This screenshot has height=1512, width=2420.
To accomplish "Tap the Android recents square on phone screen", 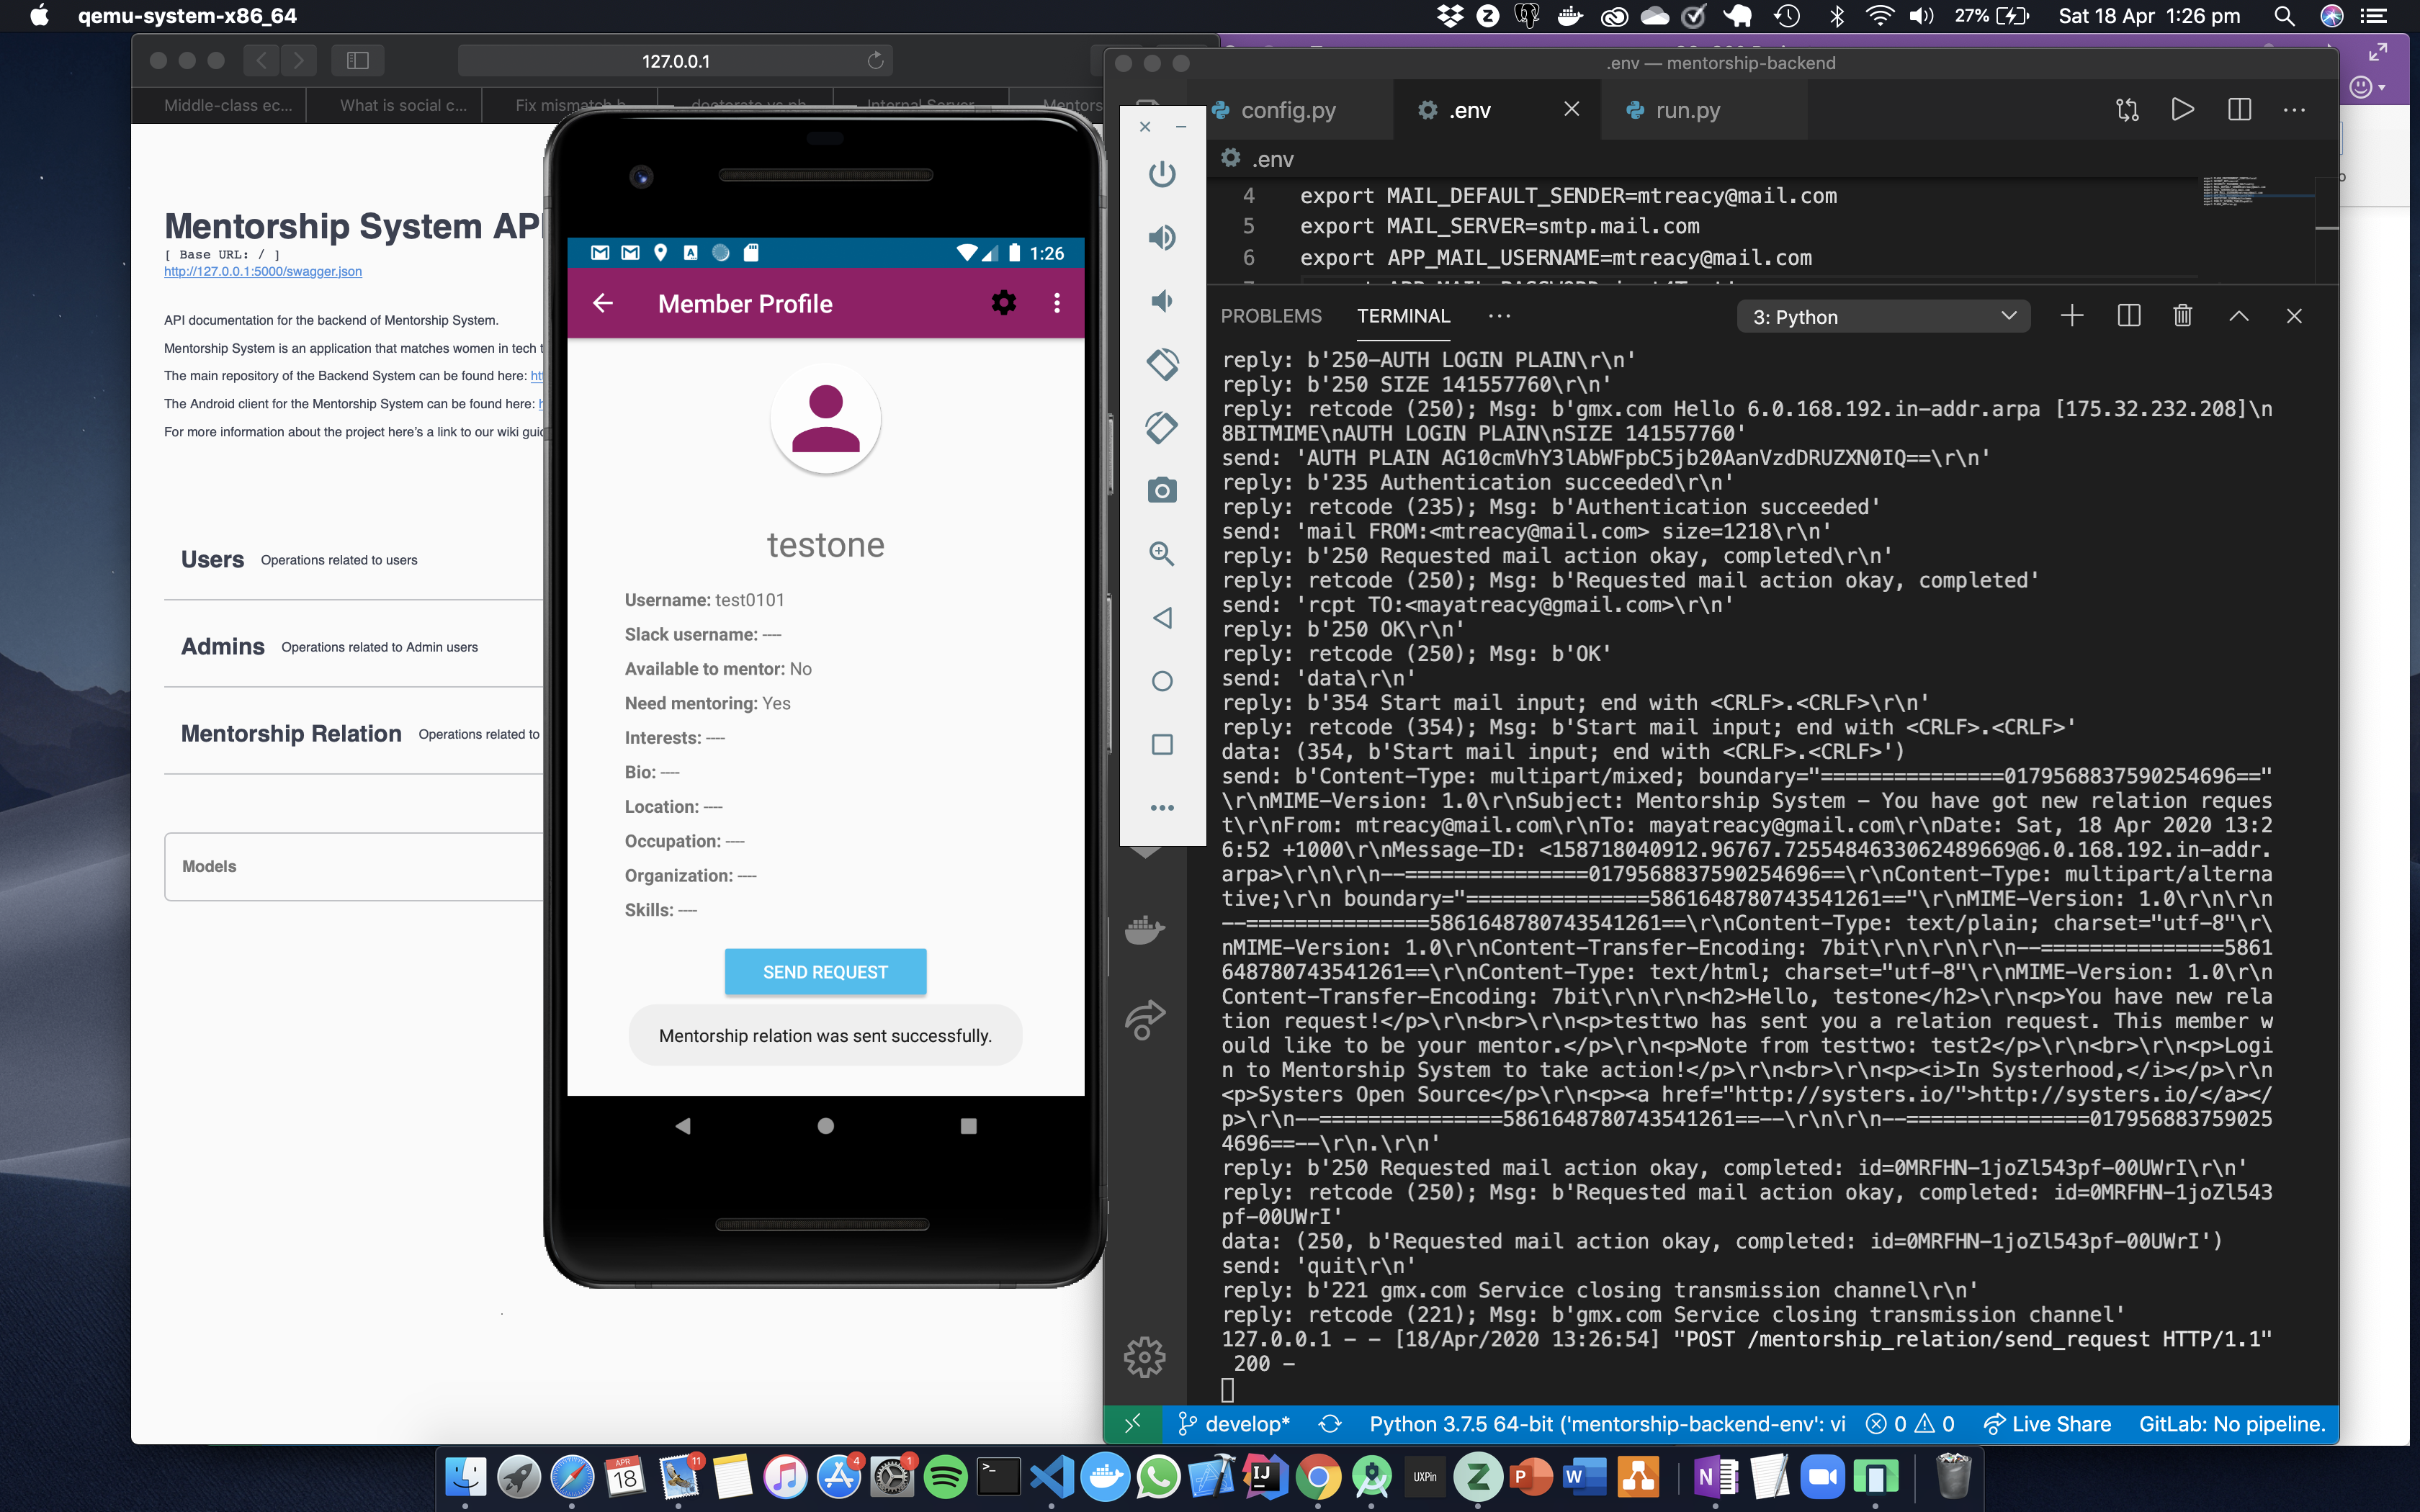I will click(x=968, y=1126).
